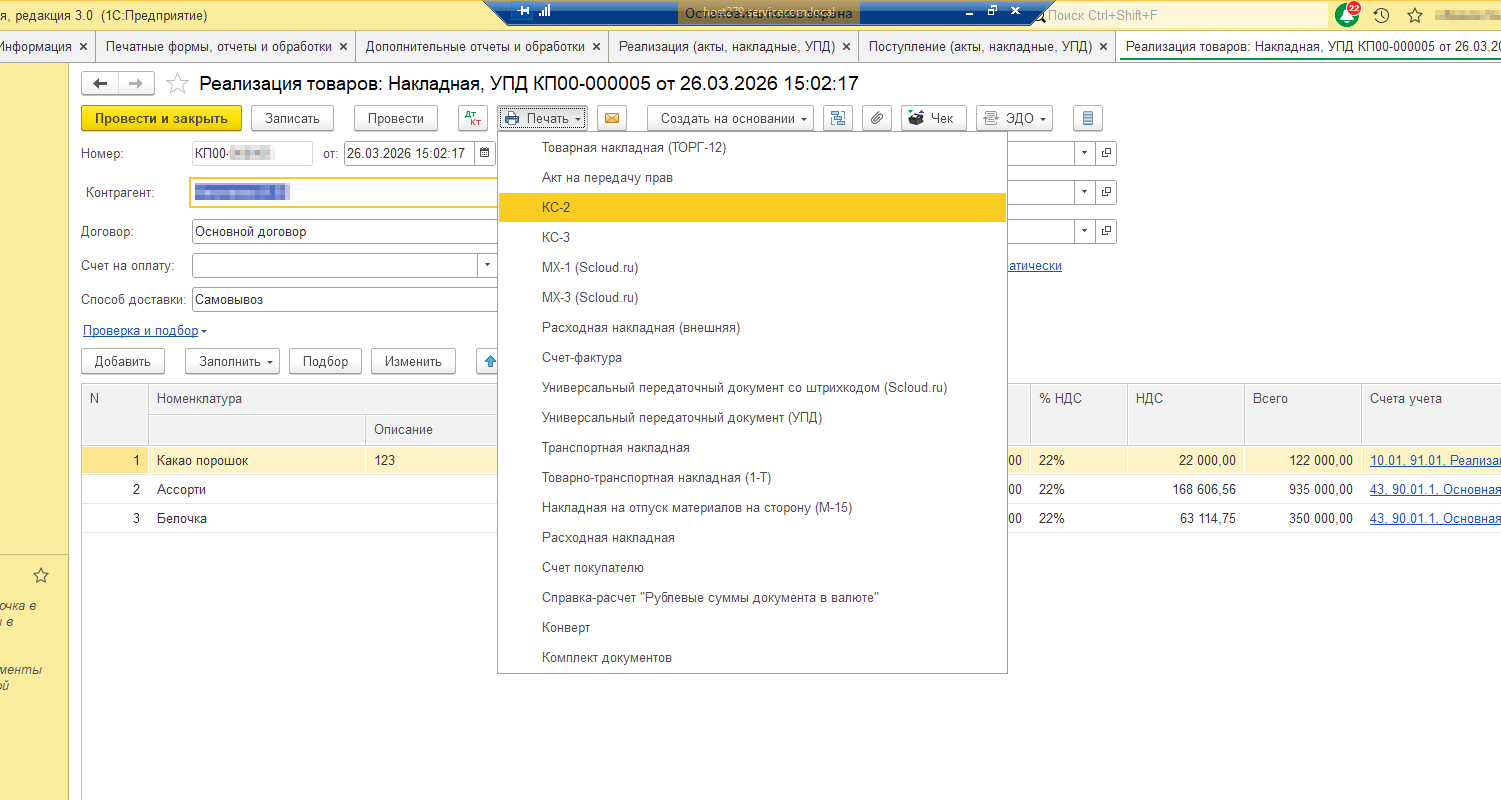This screenshot has height=800, width=1501.
Task: Send the document by email envelope icon
Action: pyautogui.click(x=612, y=118)
